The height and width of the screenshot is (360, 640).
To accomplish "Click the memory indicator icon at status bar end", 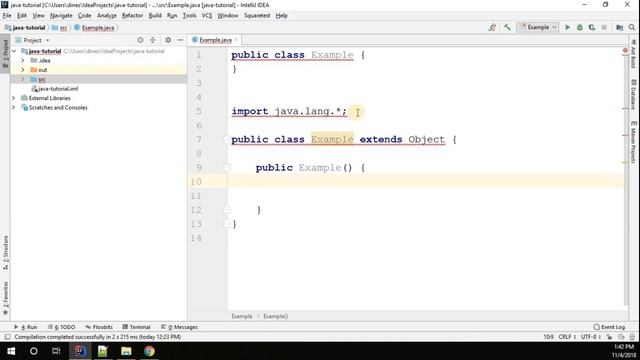I will 632,337.
